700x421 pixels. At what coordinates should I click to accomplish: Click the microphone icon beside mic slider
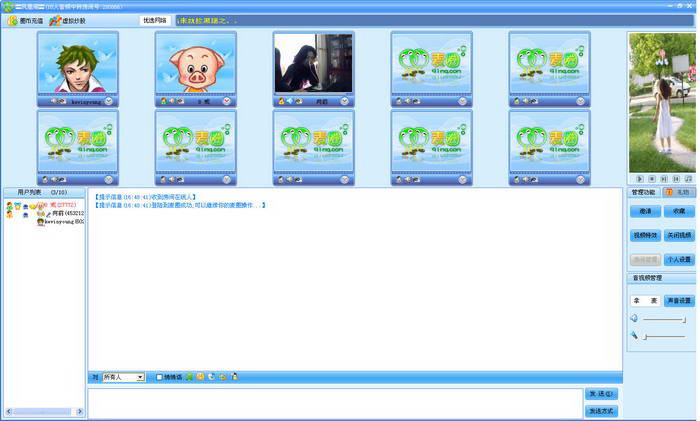pyautogui.click(x=634, y=335)
